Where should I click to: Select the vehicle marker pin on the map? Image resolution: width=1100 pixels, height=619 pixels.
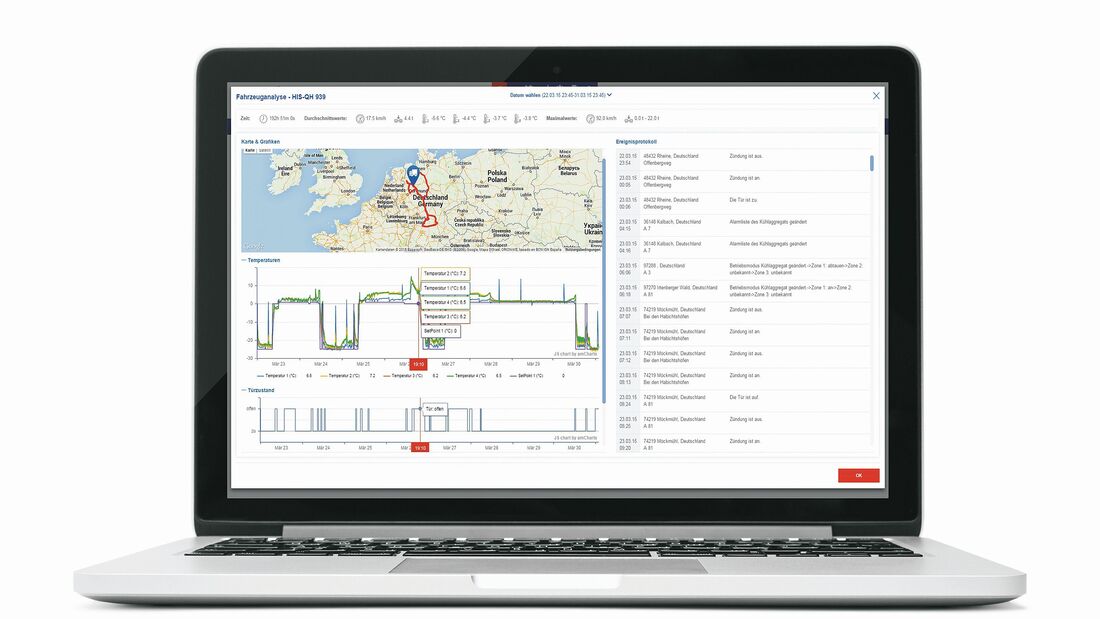[413, 174]
